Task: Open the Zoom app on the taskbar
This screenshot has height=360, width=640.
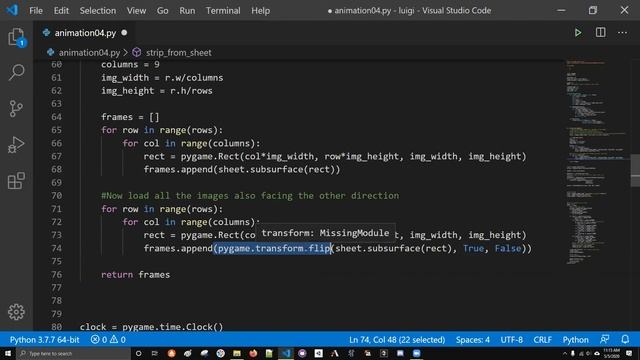Action: pos(416,353)
